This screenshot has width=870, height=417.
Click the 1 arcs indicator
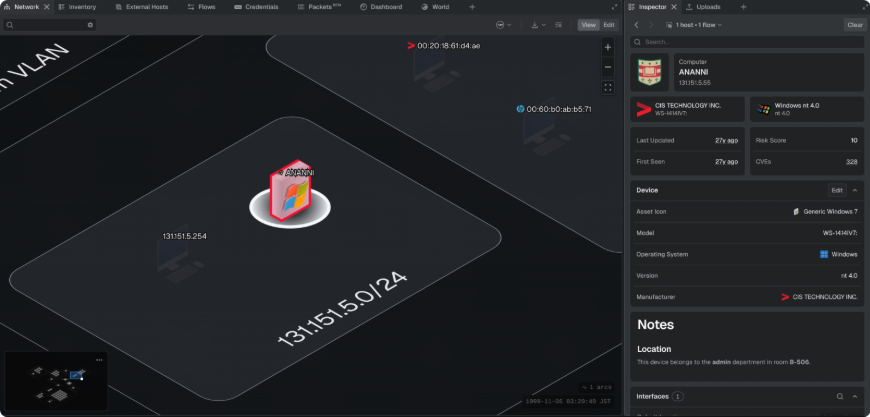pos(596,387)
